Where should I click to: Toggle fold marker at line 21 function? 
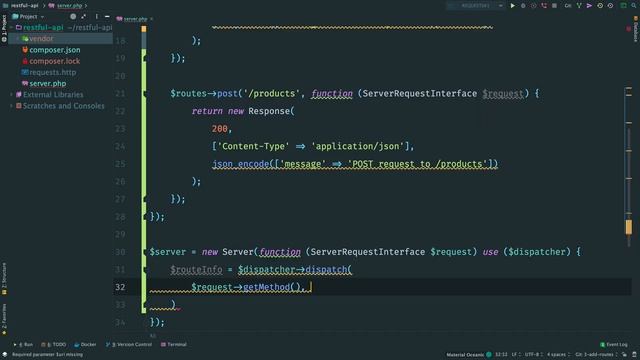144,94
